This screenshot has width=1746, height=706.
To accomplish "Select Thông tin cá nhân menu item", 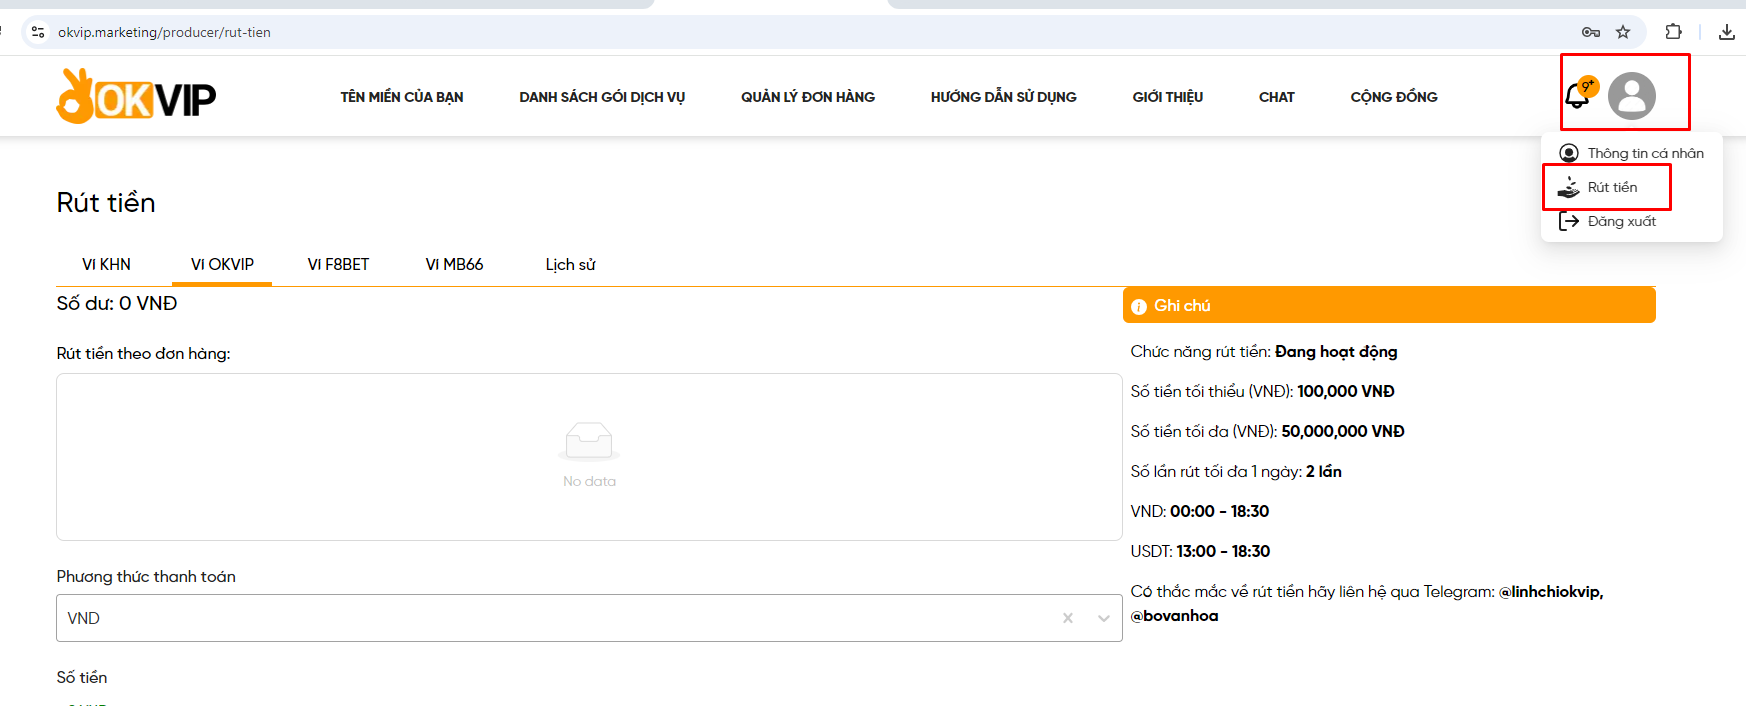I will point(1644,153).
